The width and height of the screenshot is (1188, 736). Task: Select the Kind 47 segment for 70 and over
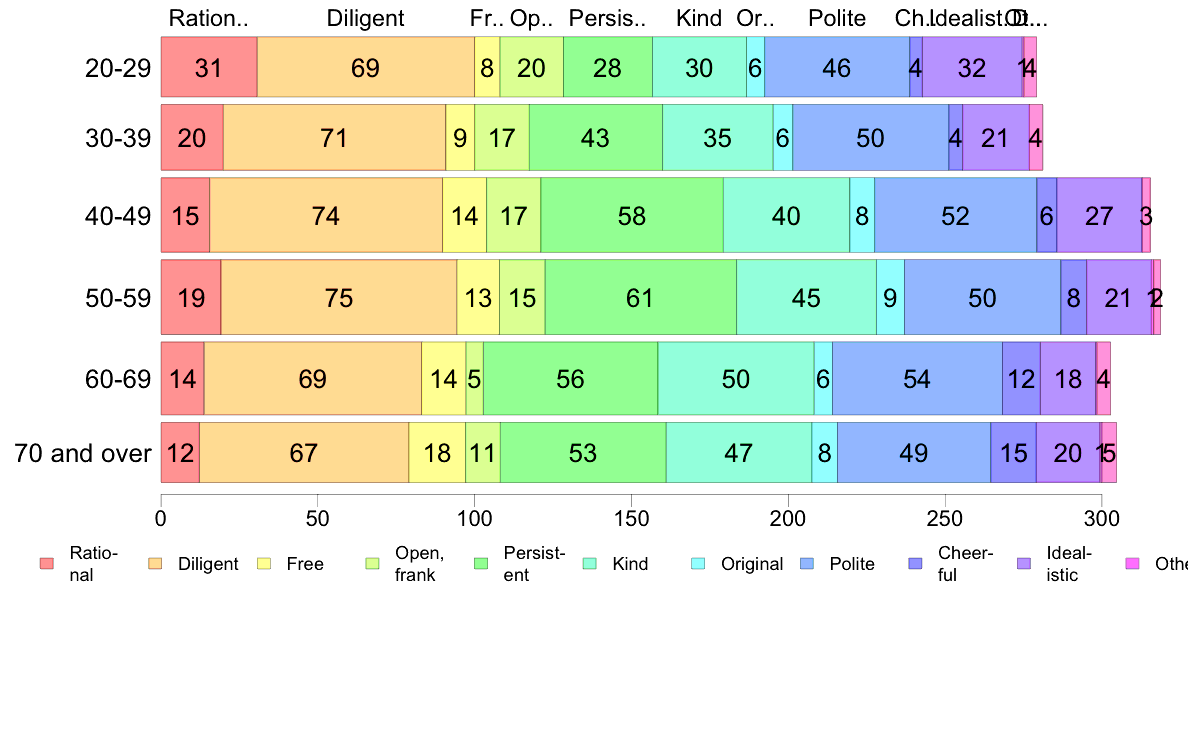739,453
